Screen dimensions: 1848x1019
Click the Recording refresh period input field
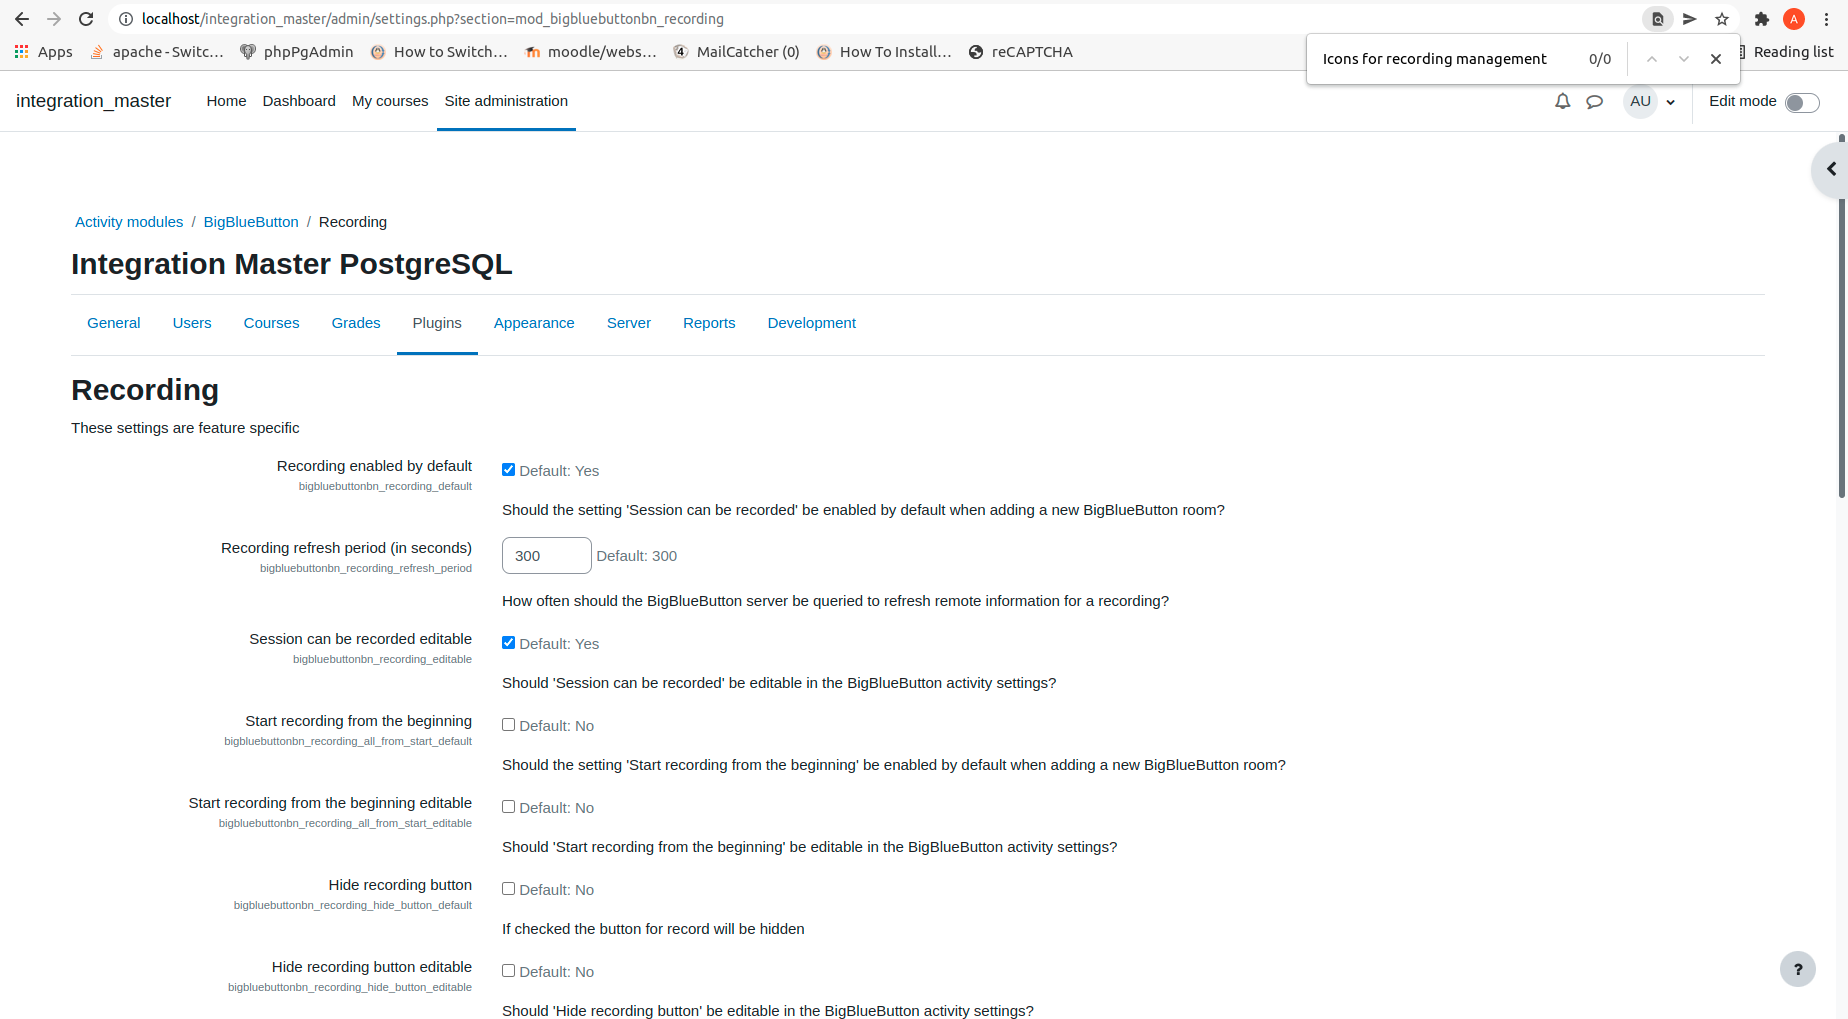point(546,556)
